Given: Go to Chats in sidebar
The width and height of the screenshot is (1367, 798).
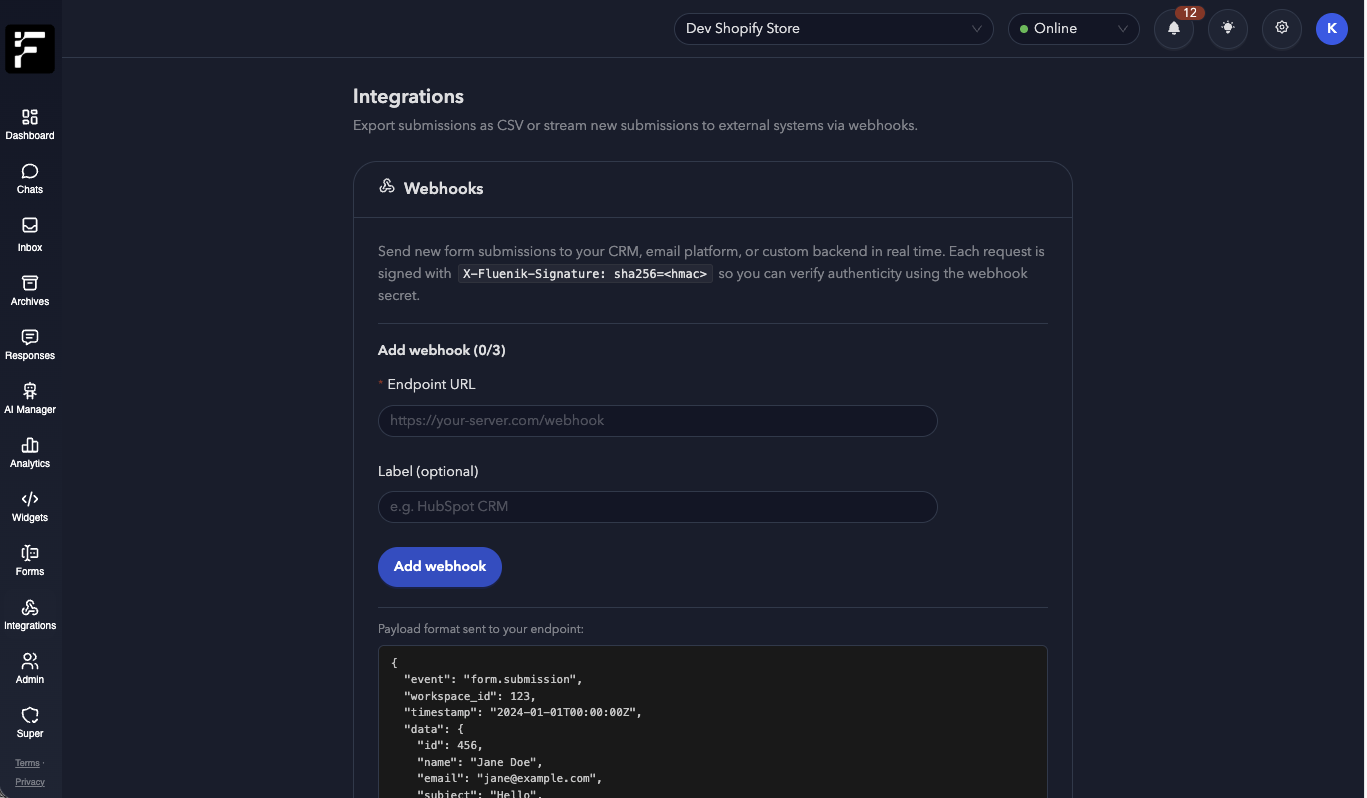Looking at the screenshot, I should point(30,172).
